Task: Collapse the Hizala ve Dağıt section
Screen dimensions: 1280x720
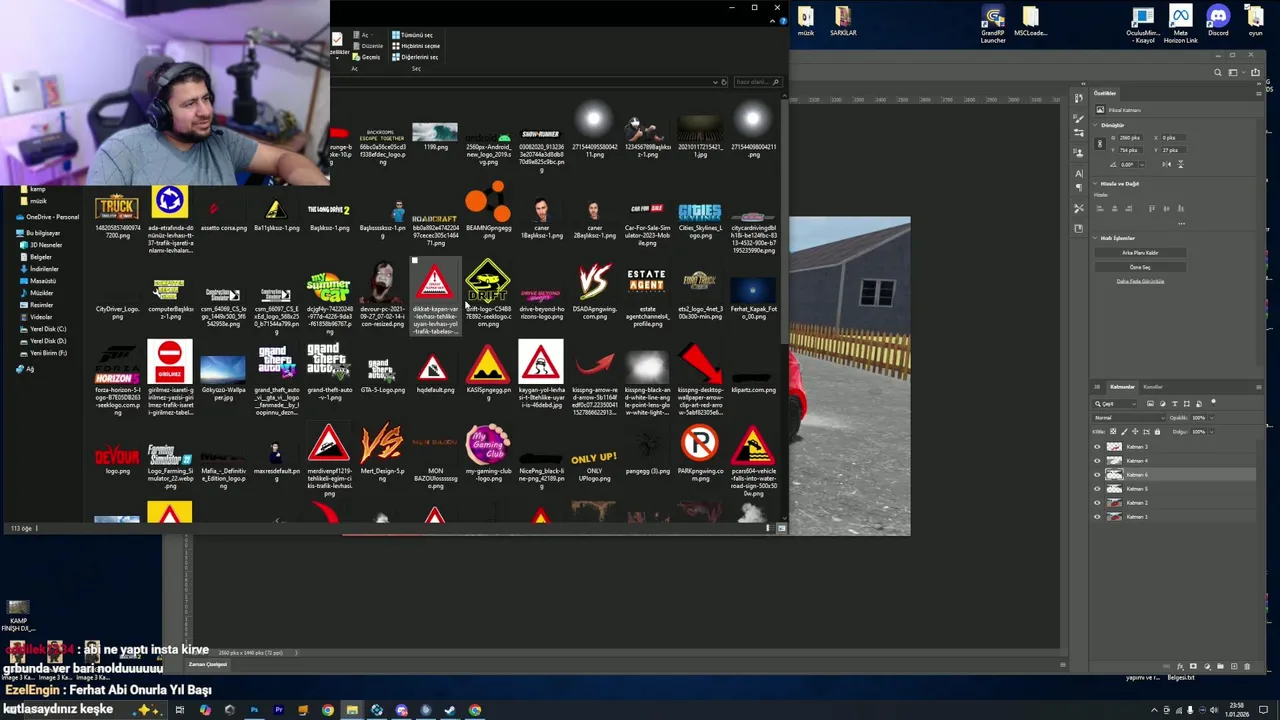Action: coord(1095,184)
